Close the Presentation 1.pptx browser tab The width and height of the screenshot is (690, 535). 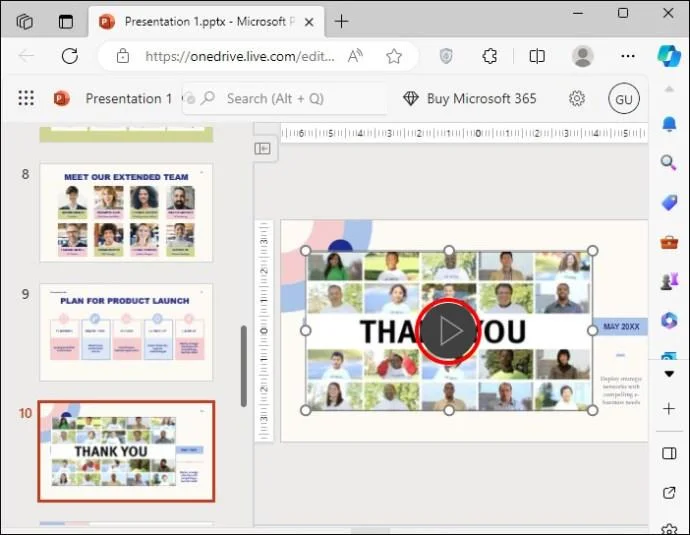point(309,22)
